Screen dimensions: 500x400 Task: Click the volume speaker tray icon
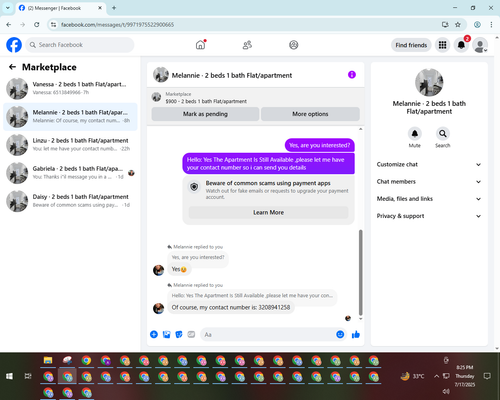click(x=446, y=391)
